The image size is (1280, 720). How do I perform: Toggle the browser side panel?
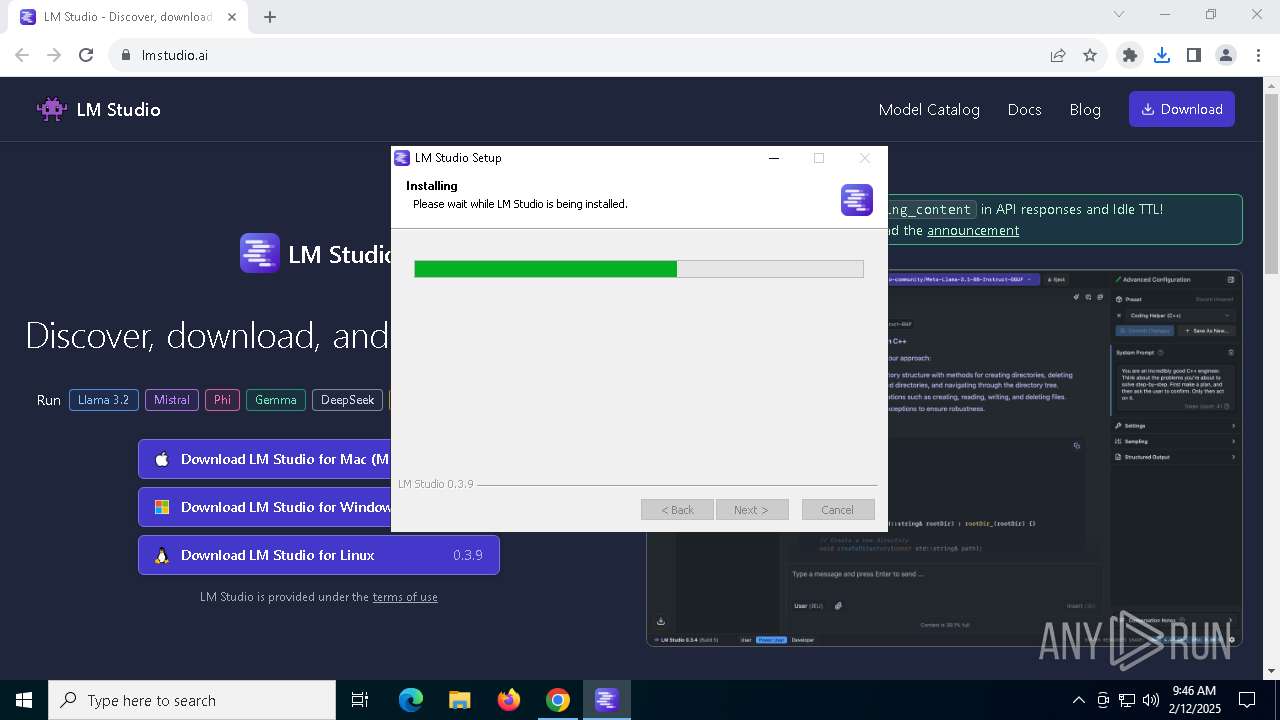[1194, 55]
